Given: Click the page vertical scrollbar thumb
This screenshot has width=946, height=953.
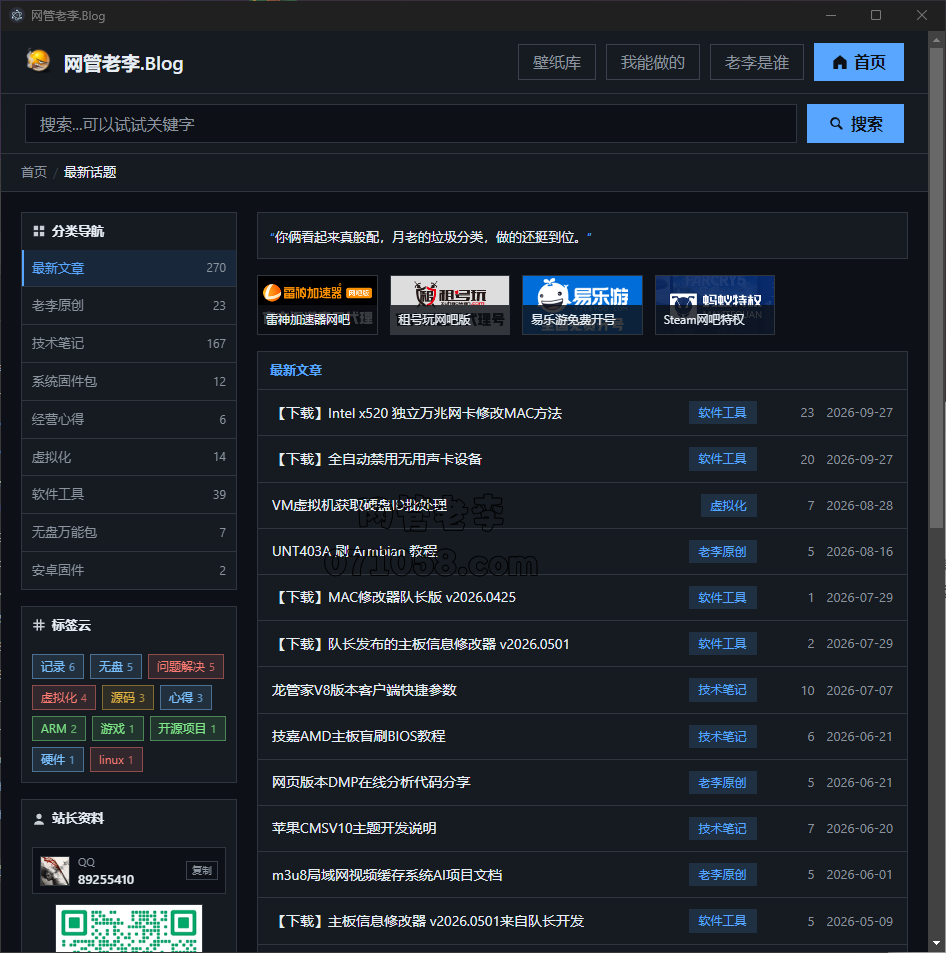Looking at the screenshot, I should 936,287.
